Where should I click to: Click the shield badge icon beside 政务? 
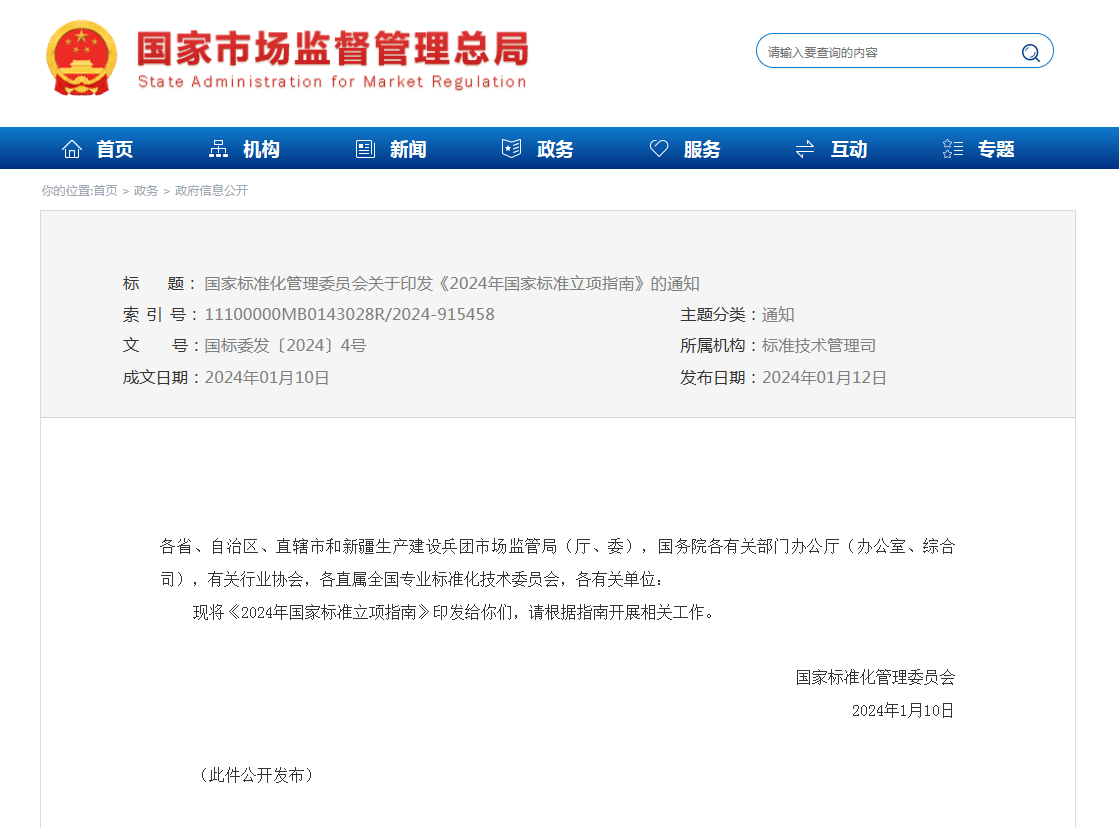click(512, 148)
